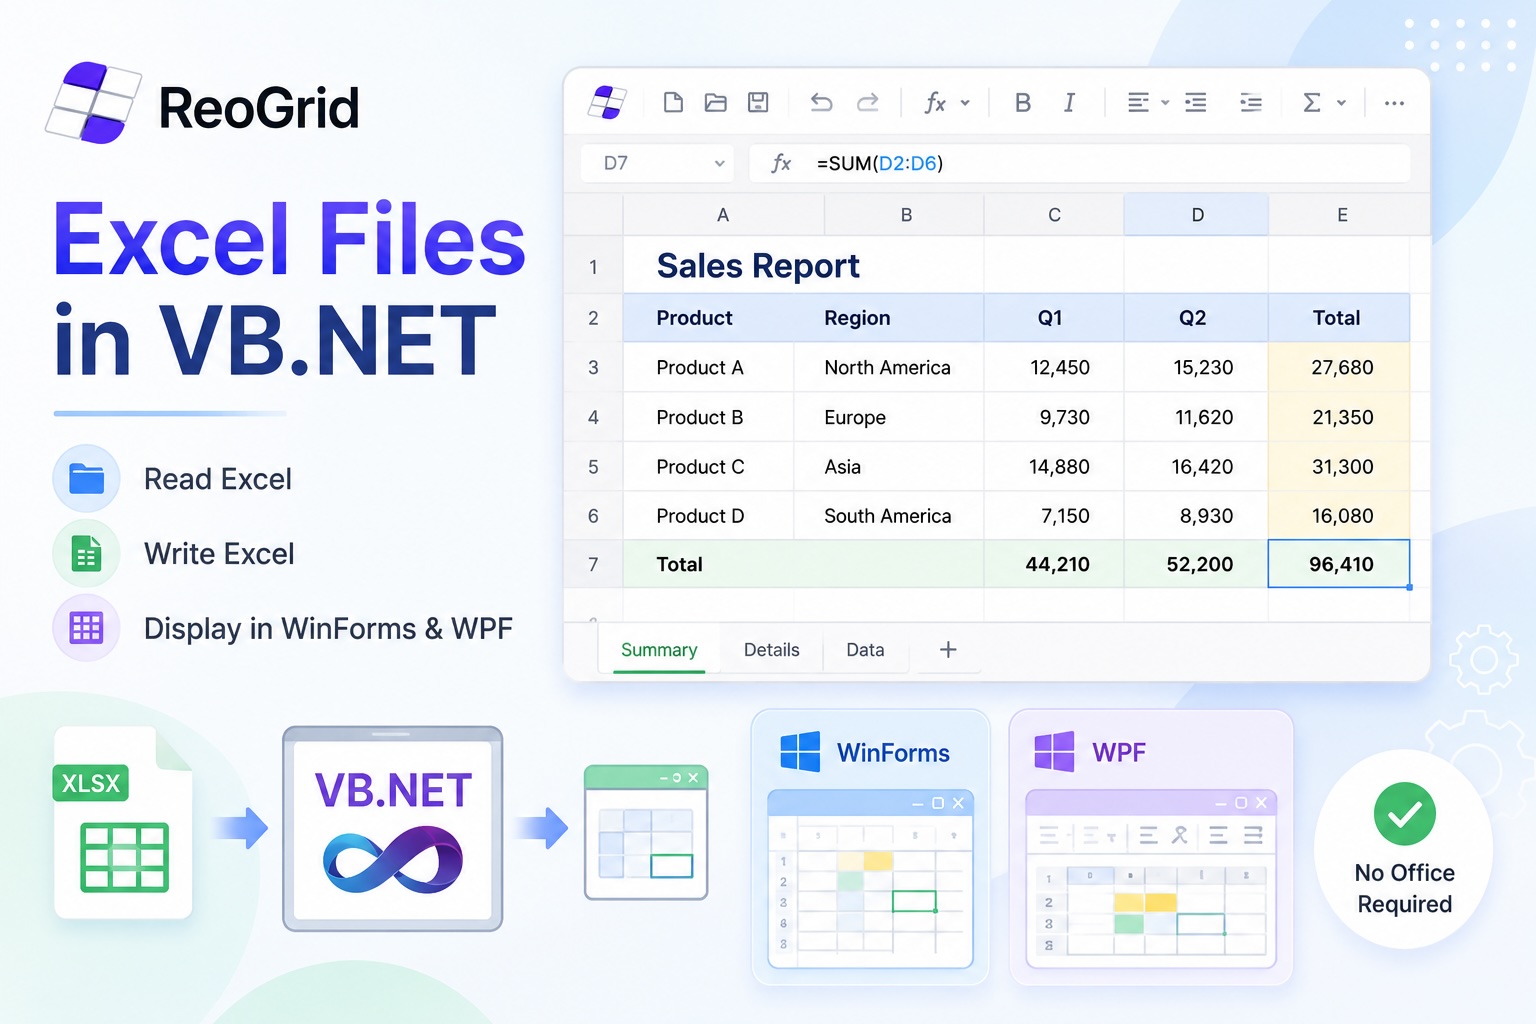Select row 3 header

[x=593, y=367]
